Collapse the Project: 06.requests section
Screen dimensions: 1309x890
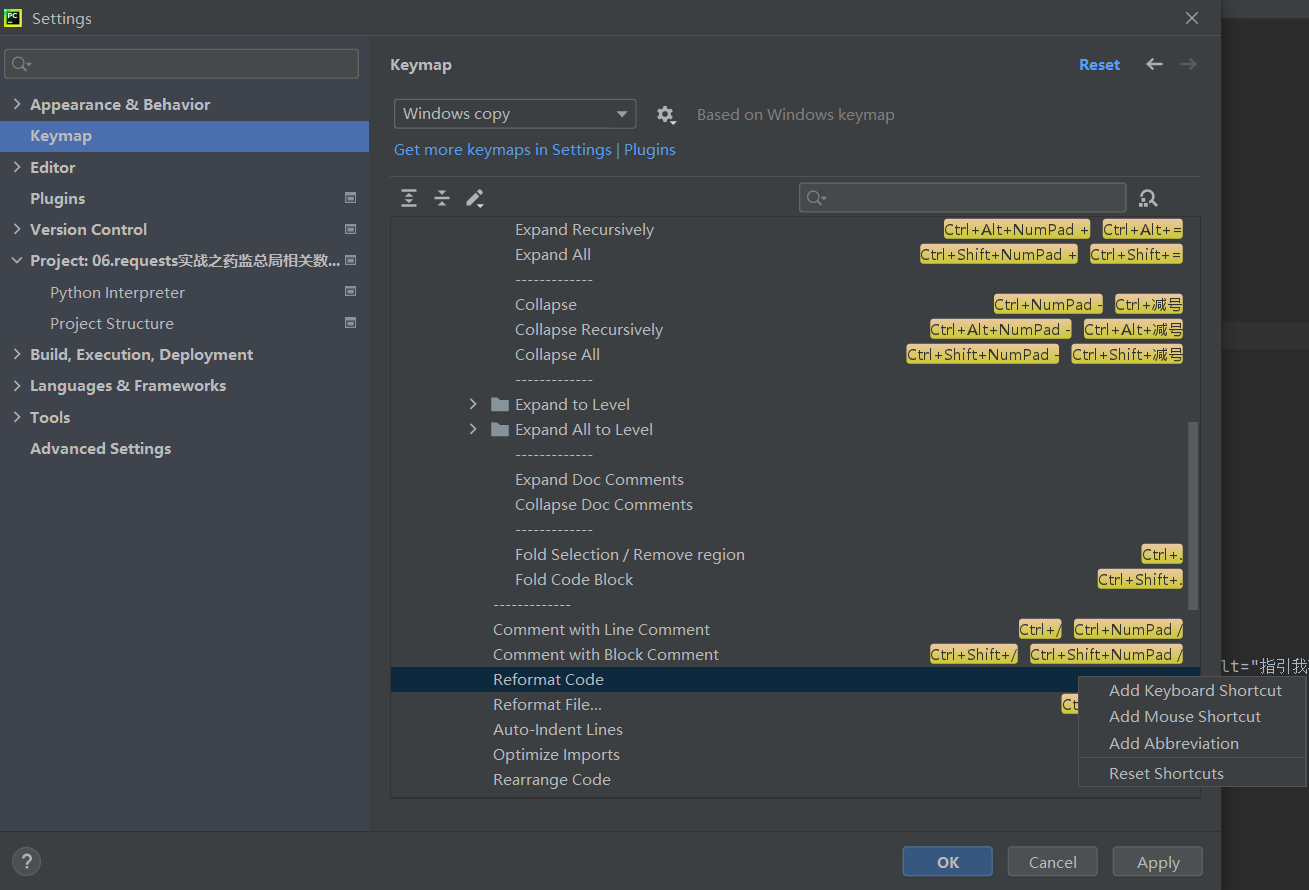point(17,260)
